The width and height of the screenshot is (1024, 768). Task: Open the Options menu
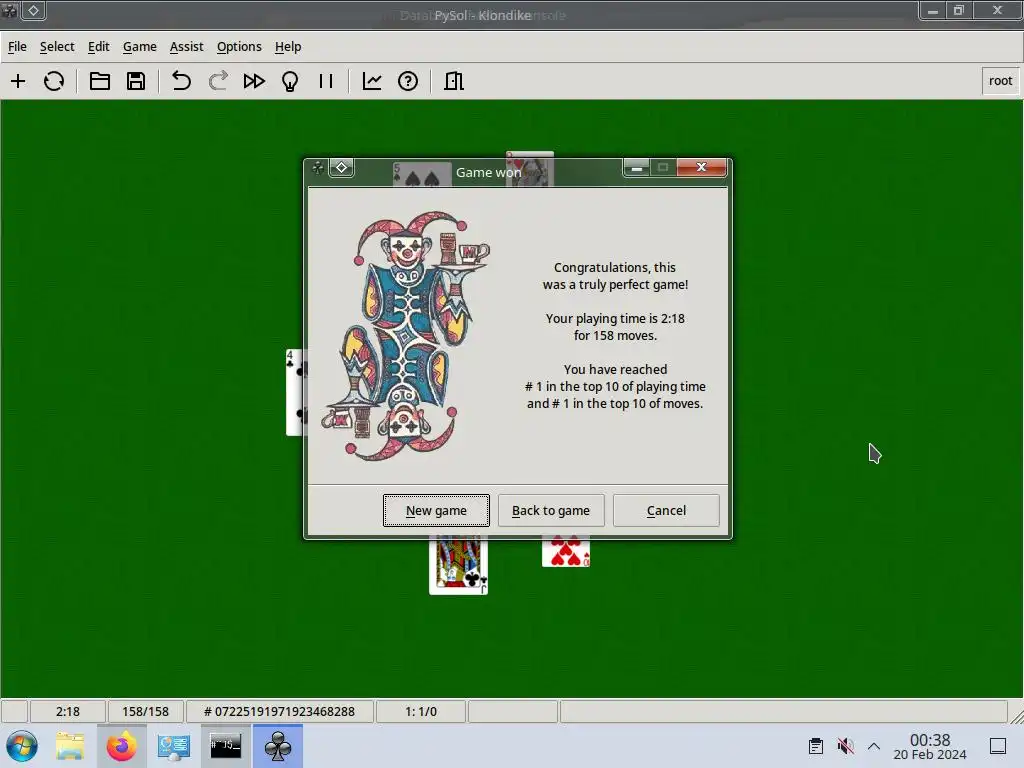click(x=239, y=46)
